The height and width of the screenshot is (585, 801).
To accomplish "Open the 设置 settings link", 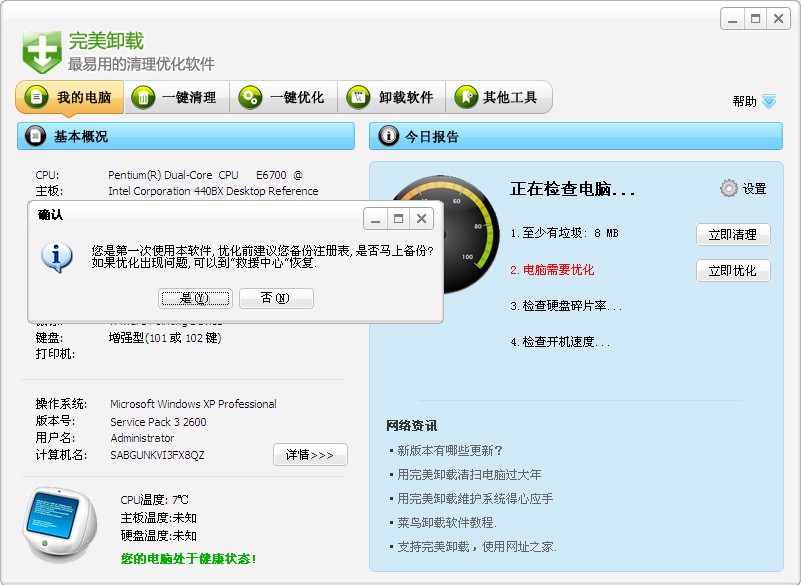I will (x=755, y=189).
